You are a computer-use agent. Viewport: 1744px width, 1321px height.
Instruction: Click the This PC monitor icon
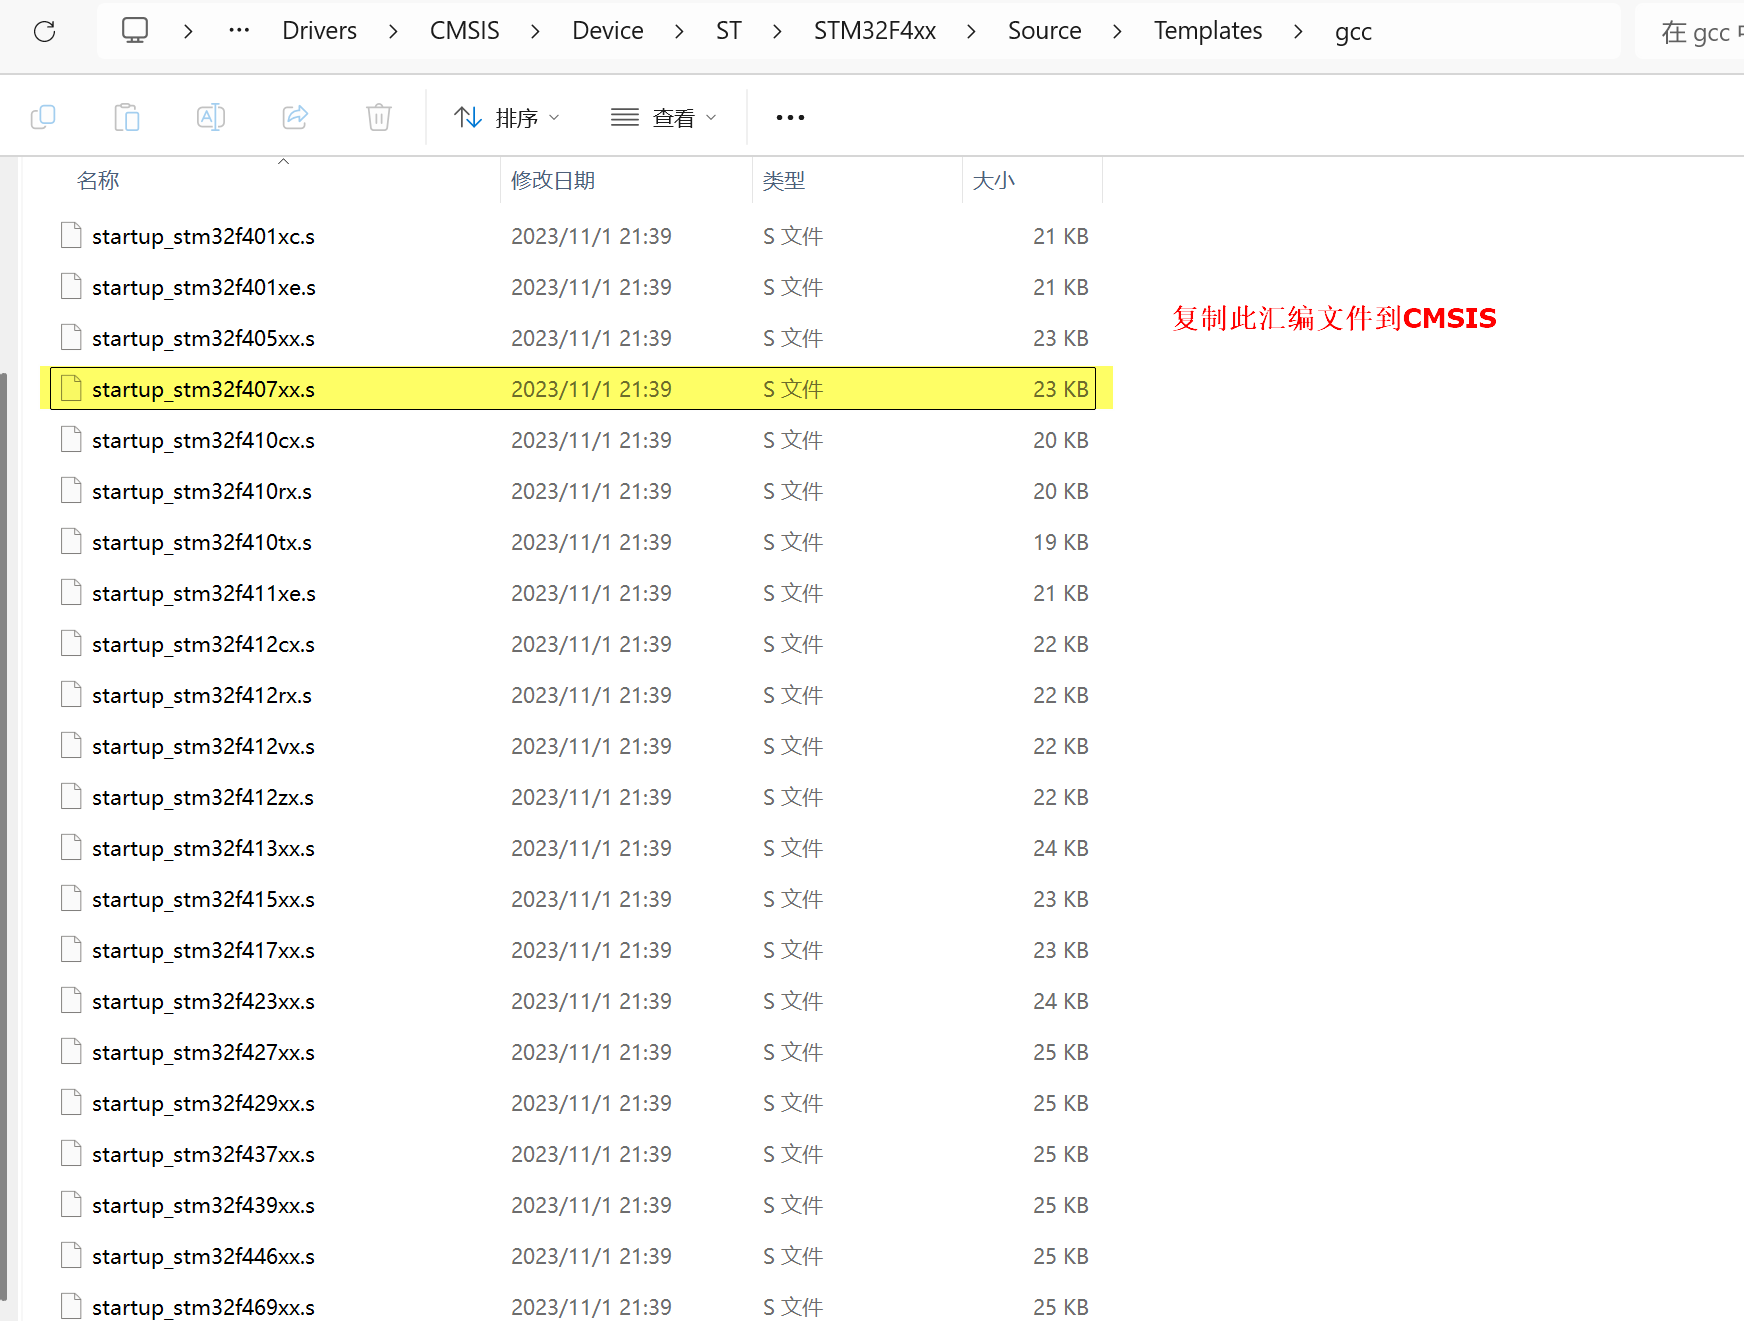(x=135, y=30)
